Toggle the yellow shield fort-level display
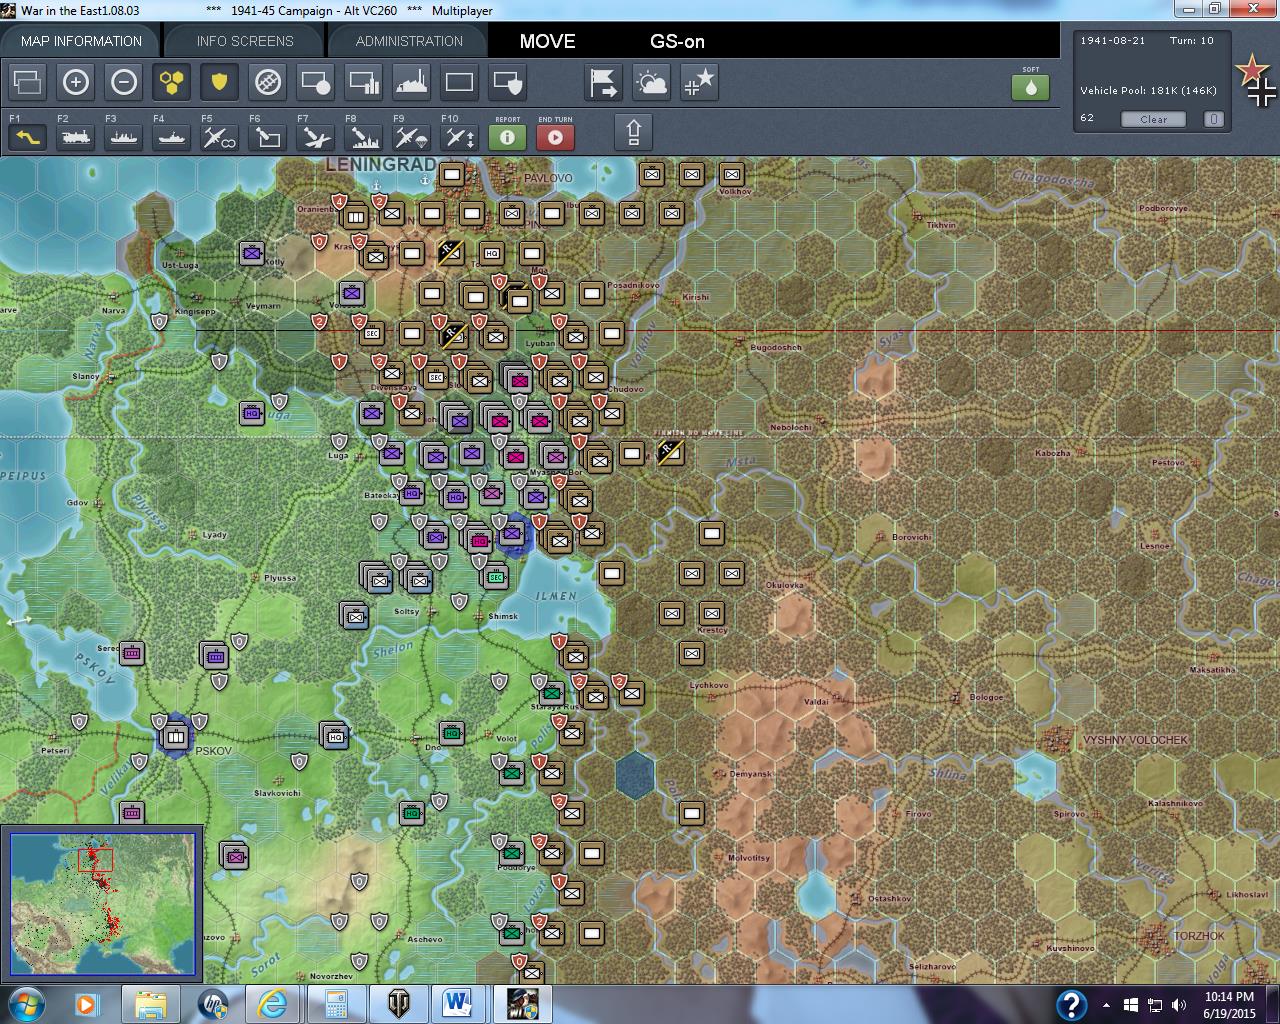The image size is (1280, 1024). (220, 82)
